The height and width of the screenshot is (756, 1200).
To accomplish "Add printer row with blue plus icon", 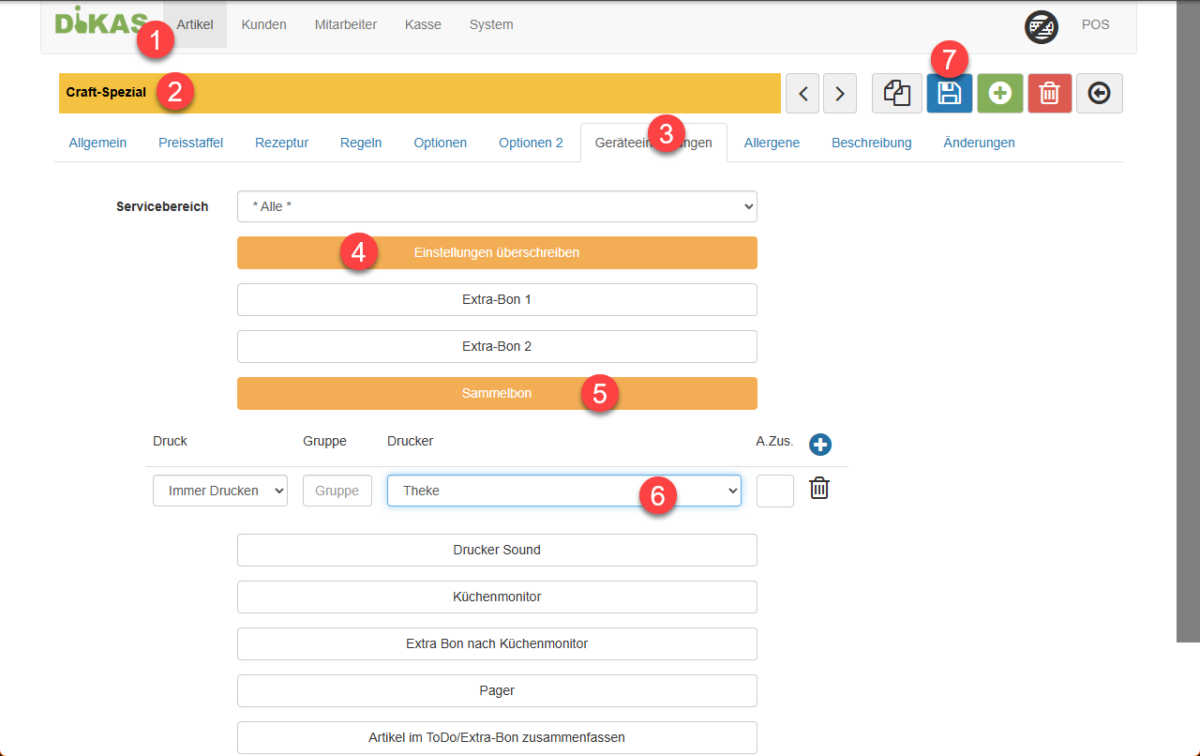I will click(x=820, y=445).
